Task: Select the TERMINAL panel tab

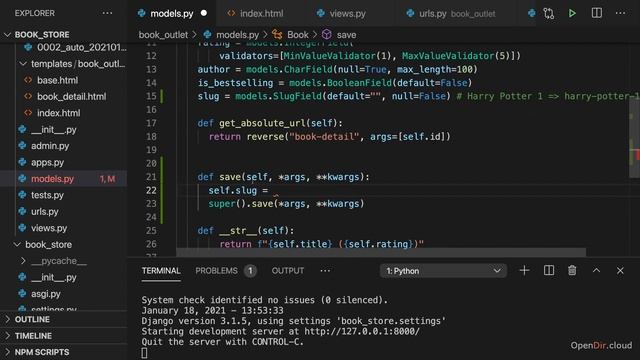Action: click(161, 271)
